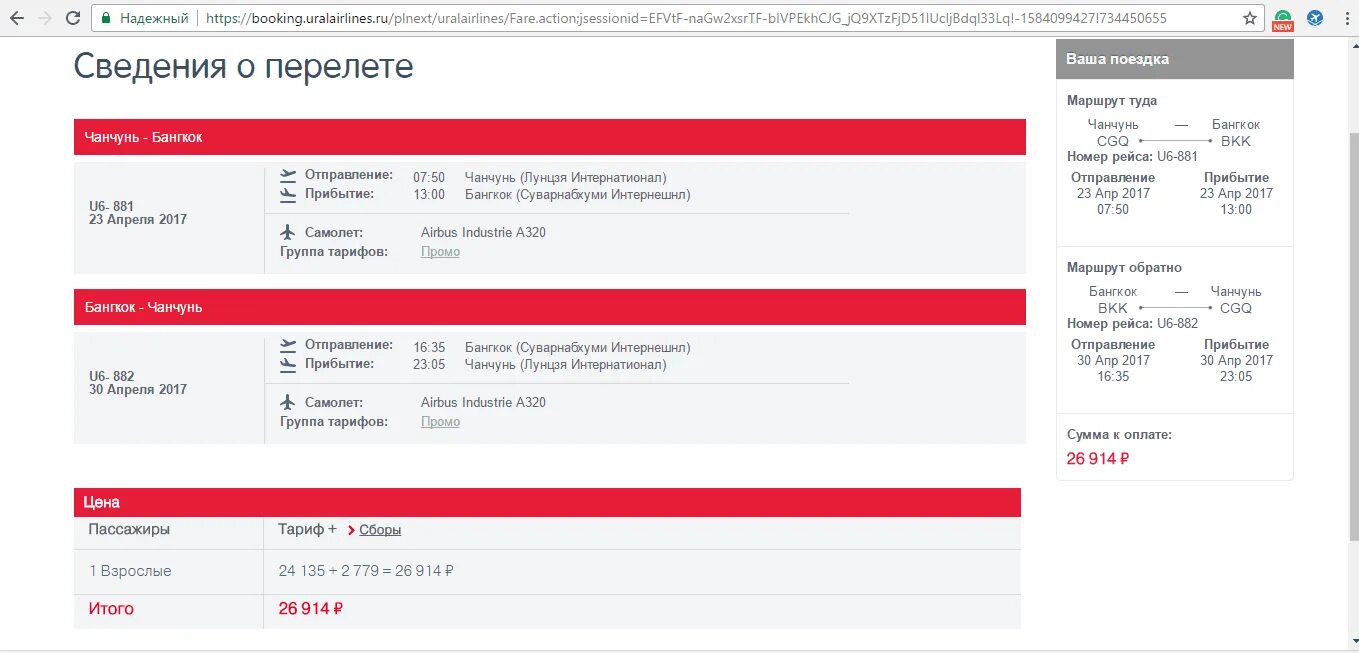Click the green secure padlock icon
Screen dimensions: 1359x653
point(105,18)
